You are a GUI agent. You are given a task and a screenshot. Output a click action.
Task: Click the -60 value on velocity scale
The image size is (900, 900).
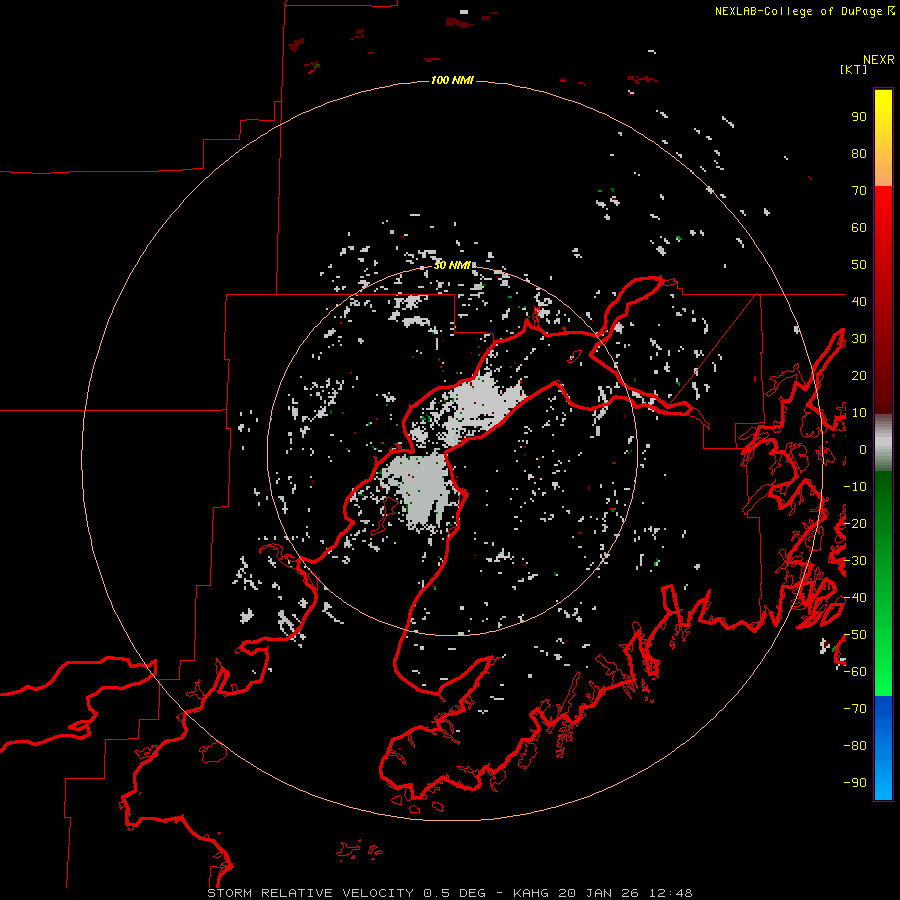tap(855, 672)
